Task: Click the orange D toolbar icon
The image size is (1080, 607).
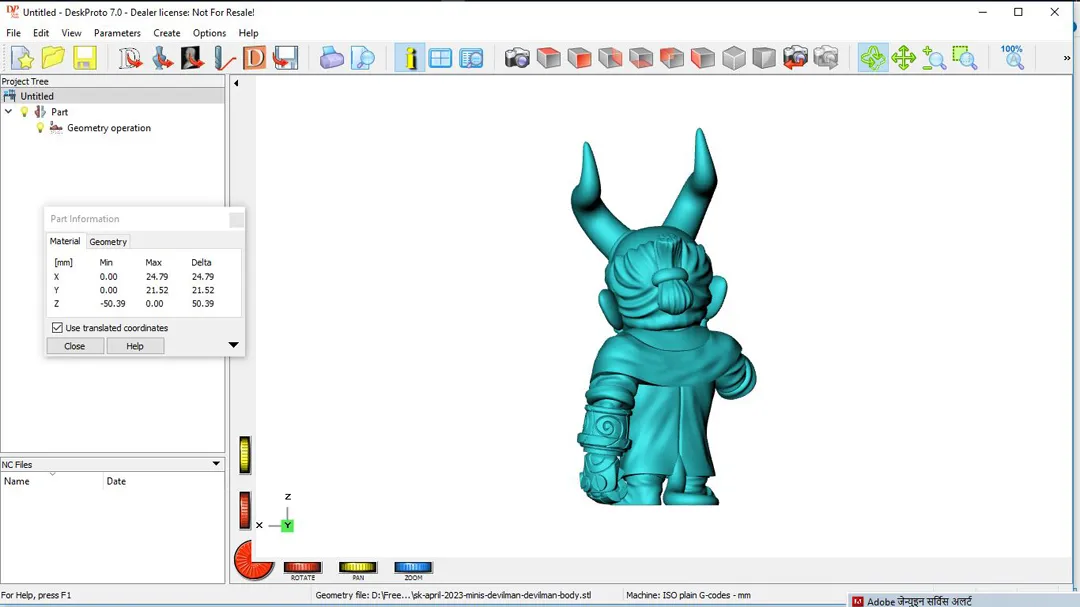Action: pos(254,58)
